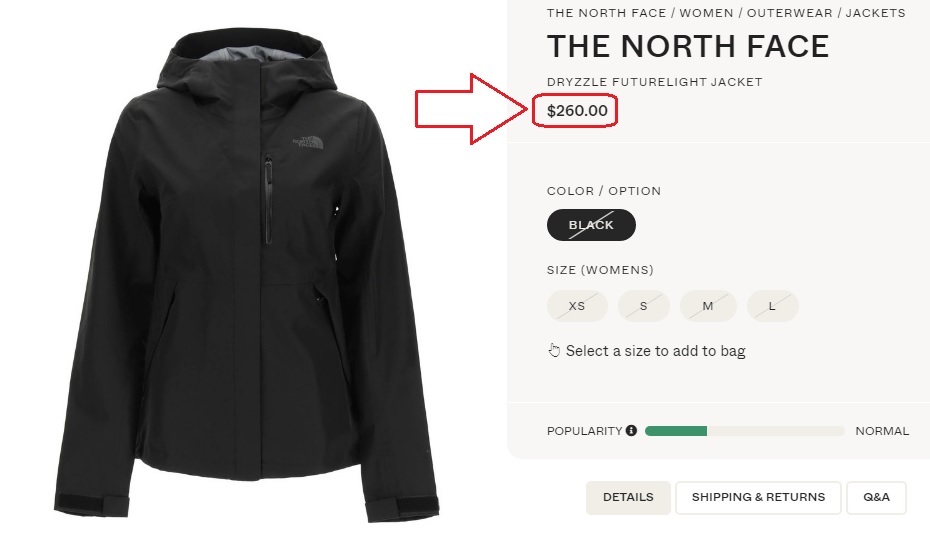The width and height of the screenshot is (930, 540).
Task: Click the popularity info icon
Action: [x=631, y=431]
